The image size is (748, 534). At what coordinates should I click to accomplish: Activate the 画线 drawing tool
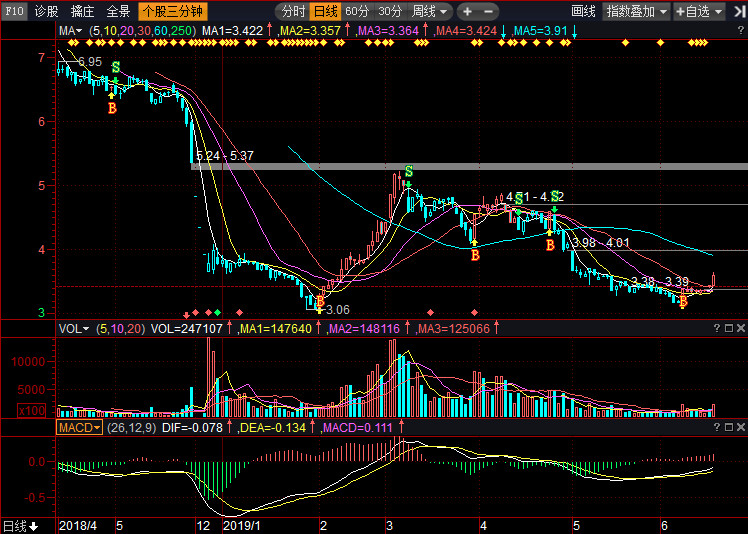pos(583,11)
